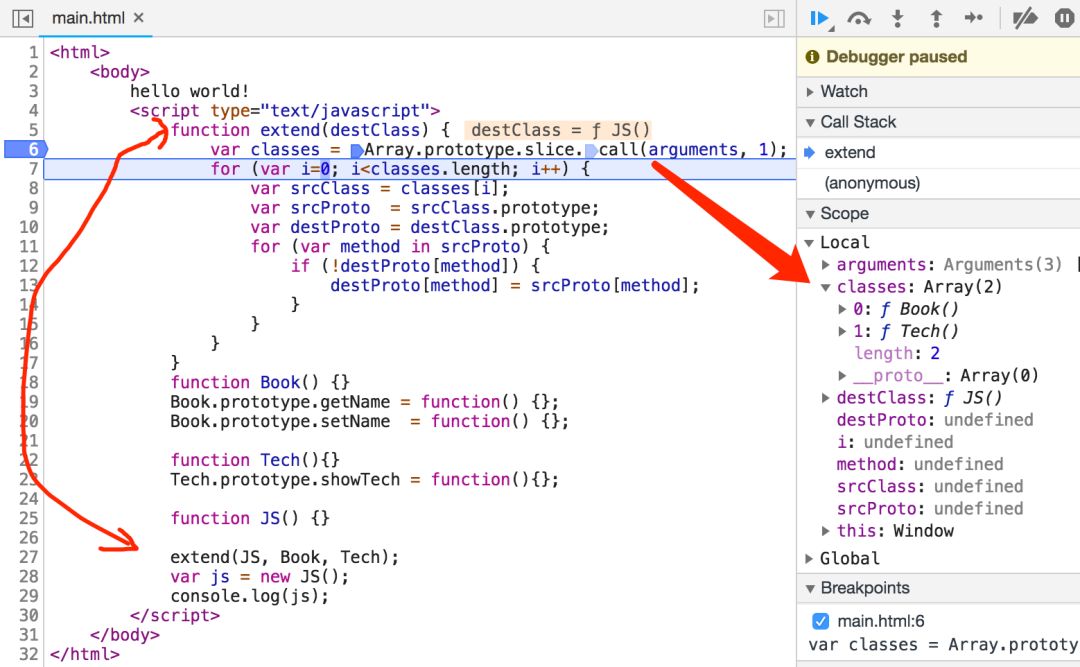Click the function Book() {} code line

pyautogui.click(x=260, y=382)
